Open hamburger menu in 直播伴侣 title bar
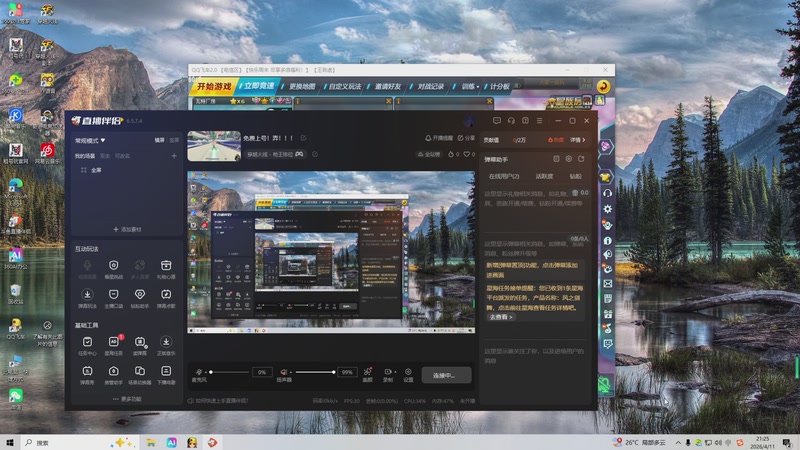800x450 pixels. (539, 120)
